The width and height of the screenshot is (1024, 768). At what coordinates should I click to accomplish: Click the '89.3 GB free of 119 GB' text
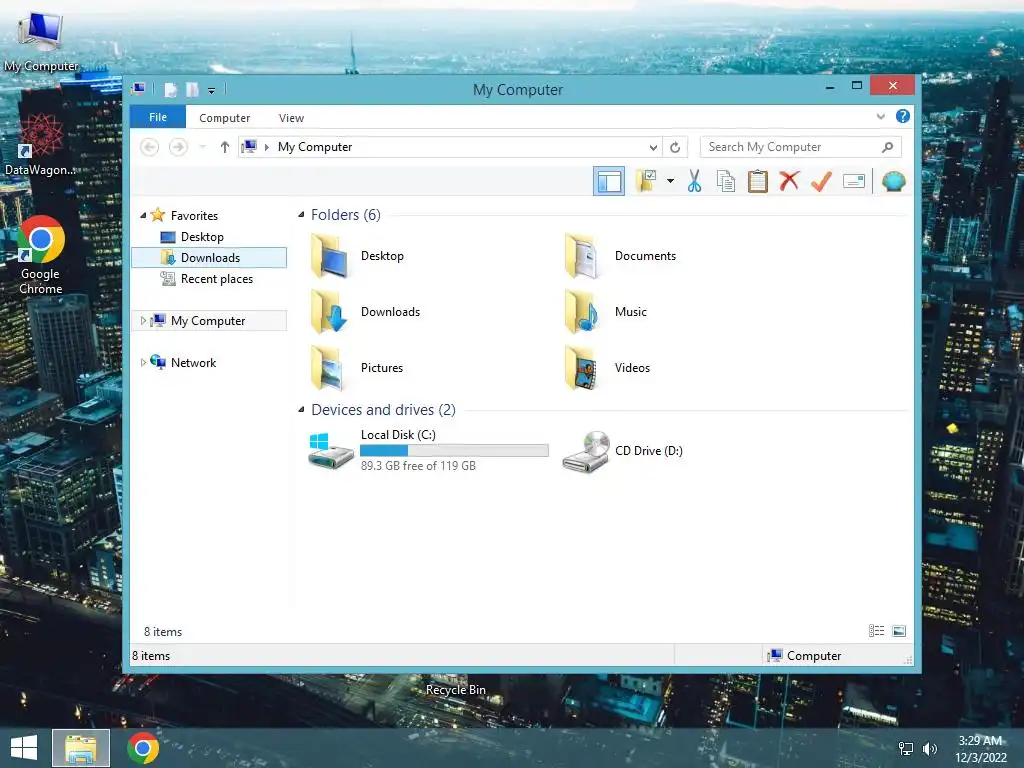coord(418,466)
